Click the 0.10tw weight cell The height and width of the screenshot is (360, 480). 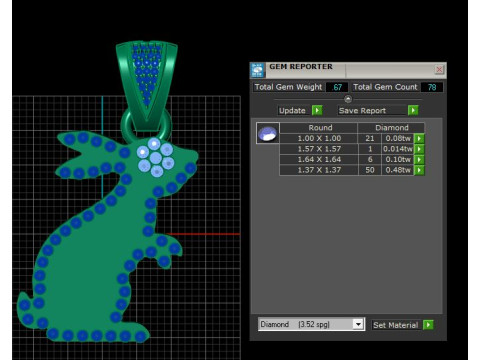398,160
